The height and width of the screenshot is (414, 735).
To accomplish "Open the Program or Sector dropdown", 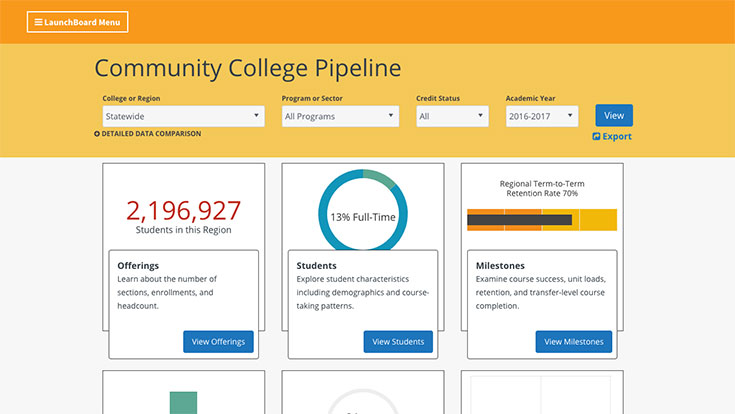I will click(x=340, y=116).
